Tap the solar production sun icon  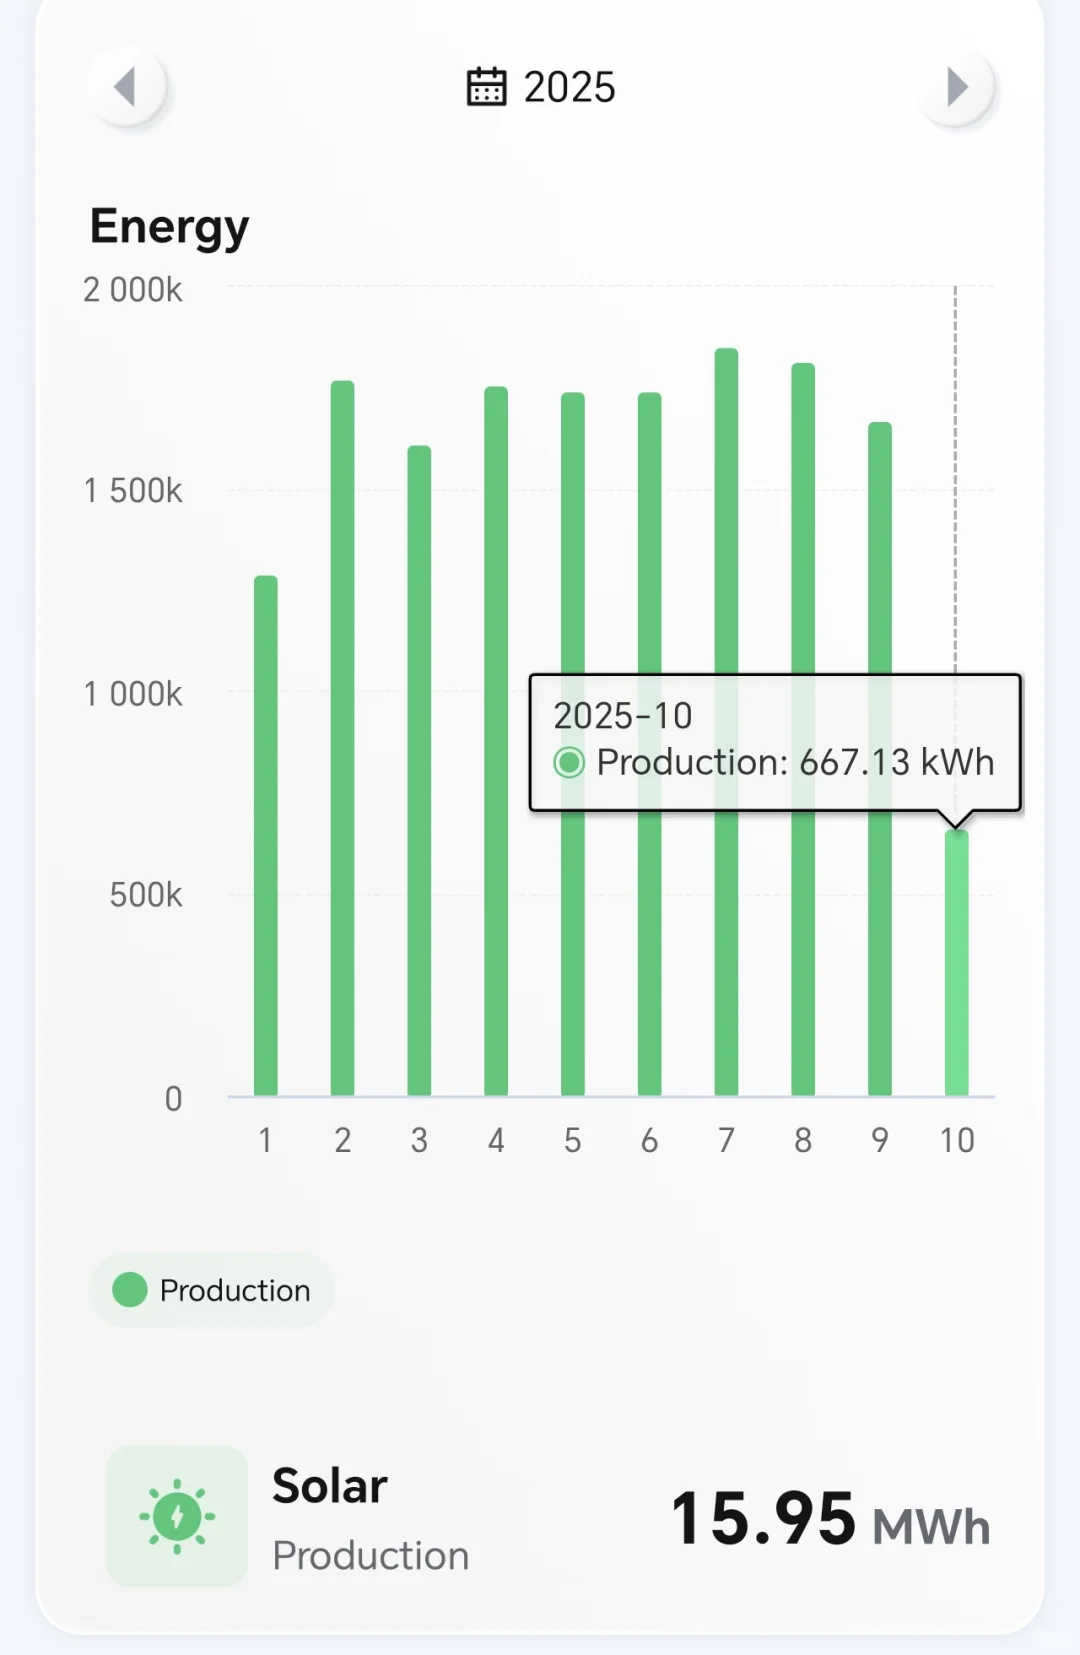pos(177,1516)
